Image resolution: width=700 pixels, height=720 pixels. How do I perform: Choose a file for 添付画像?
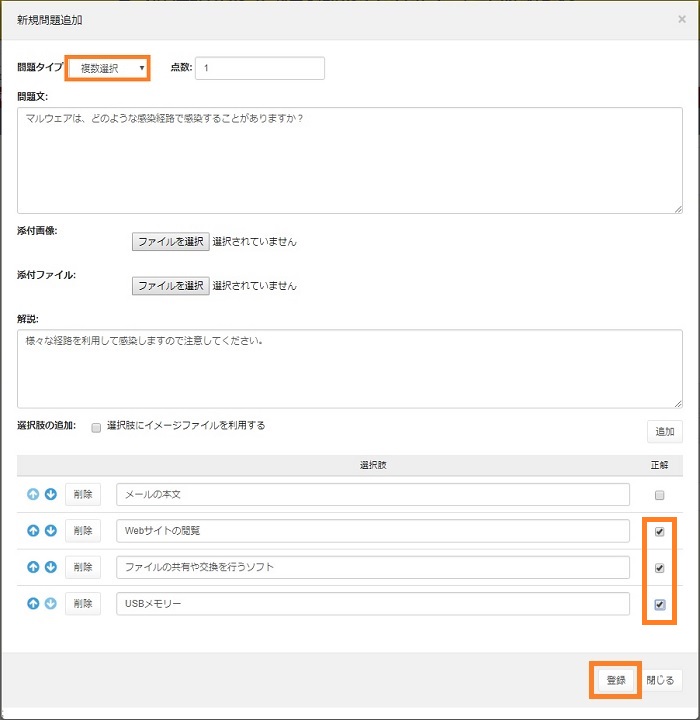(170, 241)
